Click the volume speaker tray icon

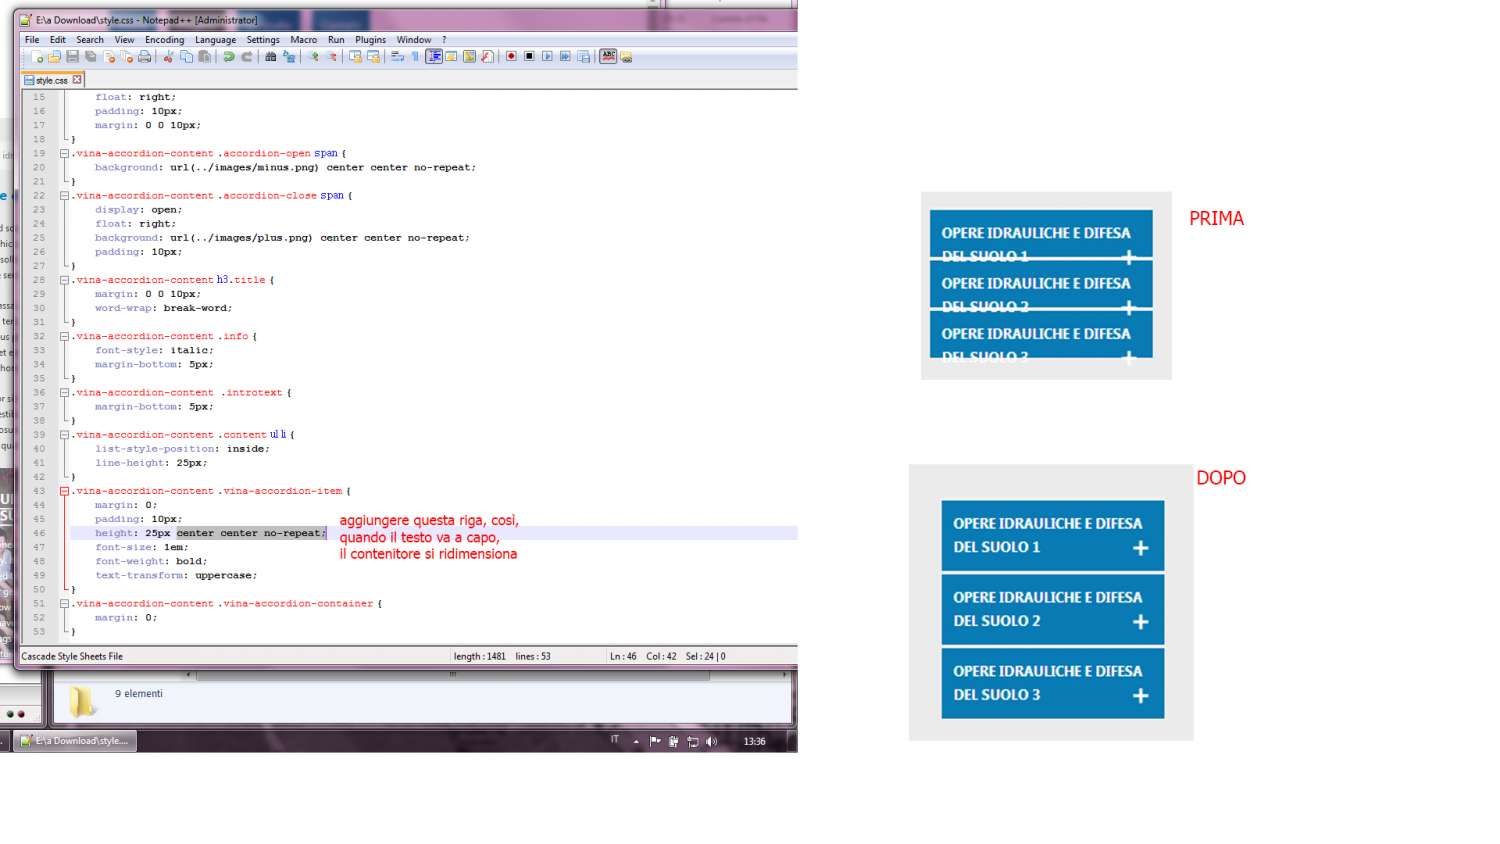(x=711, y=741)
